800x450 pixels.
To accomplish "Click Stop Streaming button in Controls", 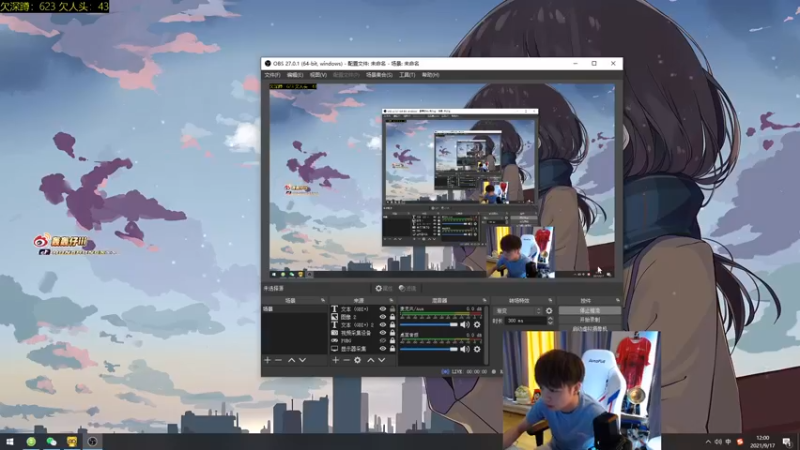I will [x=590, y=310].
